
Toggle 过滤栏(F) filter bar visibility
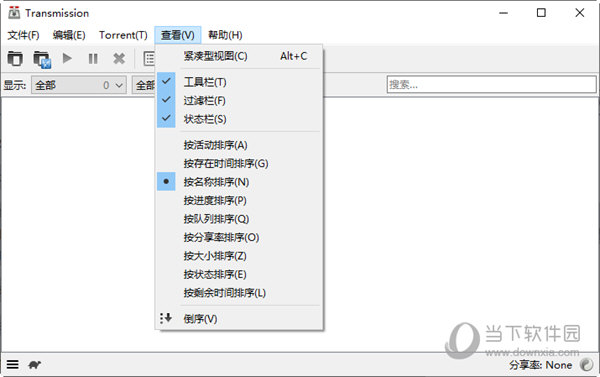[x=240, y=100]
